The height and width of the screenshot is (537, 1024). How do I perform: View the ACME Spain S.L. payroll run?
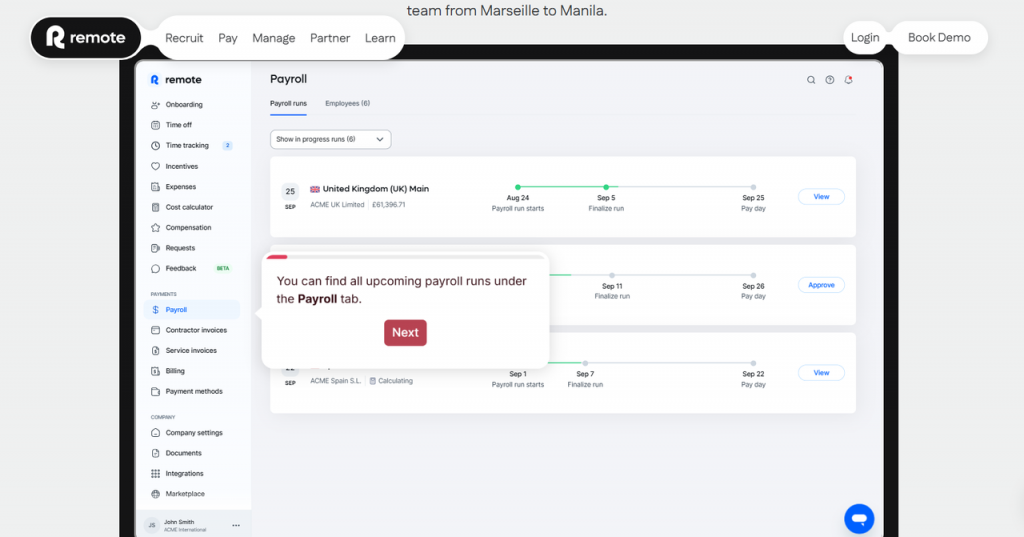pyautogui.click(x=821, y=373)
